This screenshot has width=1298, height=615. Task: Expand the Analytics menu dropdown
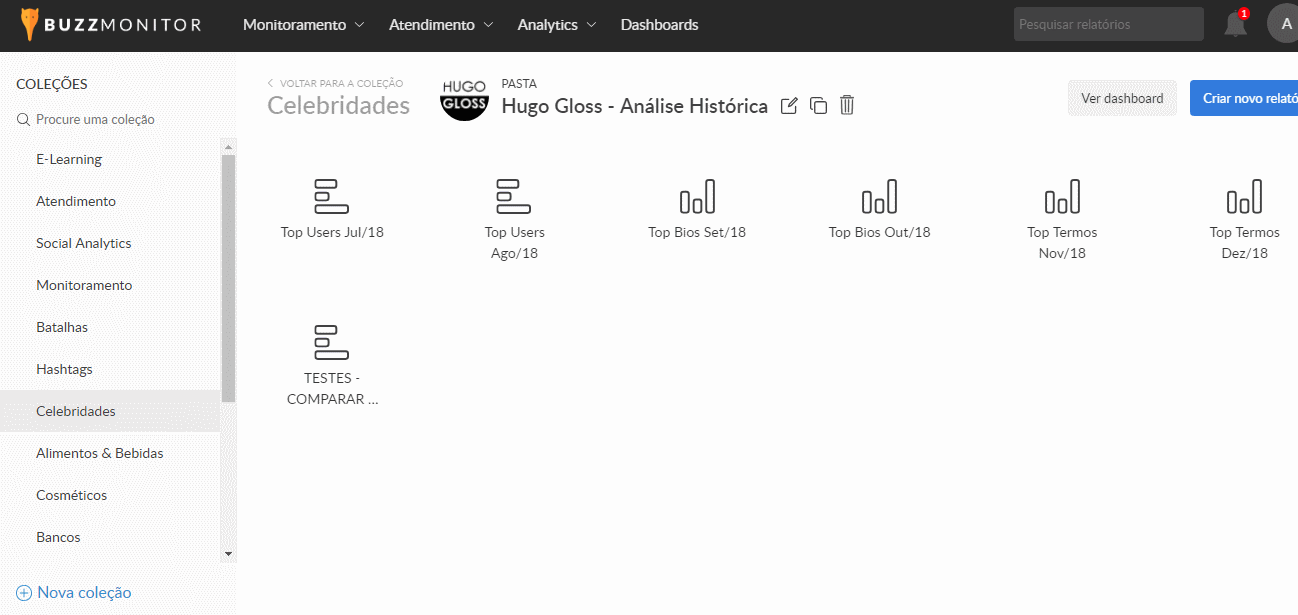pos(556,25)
